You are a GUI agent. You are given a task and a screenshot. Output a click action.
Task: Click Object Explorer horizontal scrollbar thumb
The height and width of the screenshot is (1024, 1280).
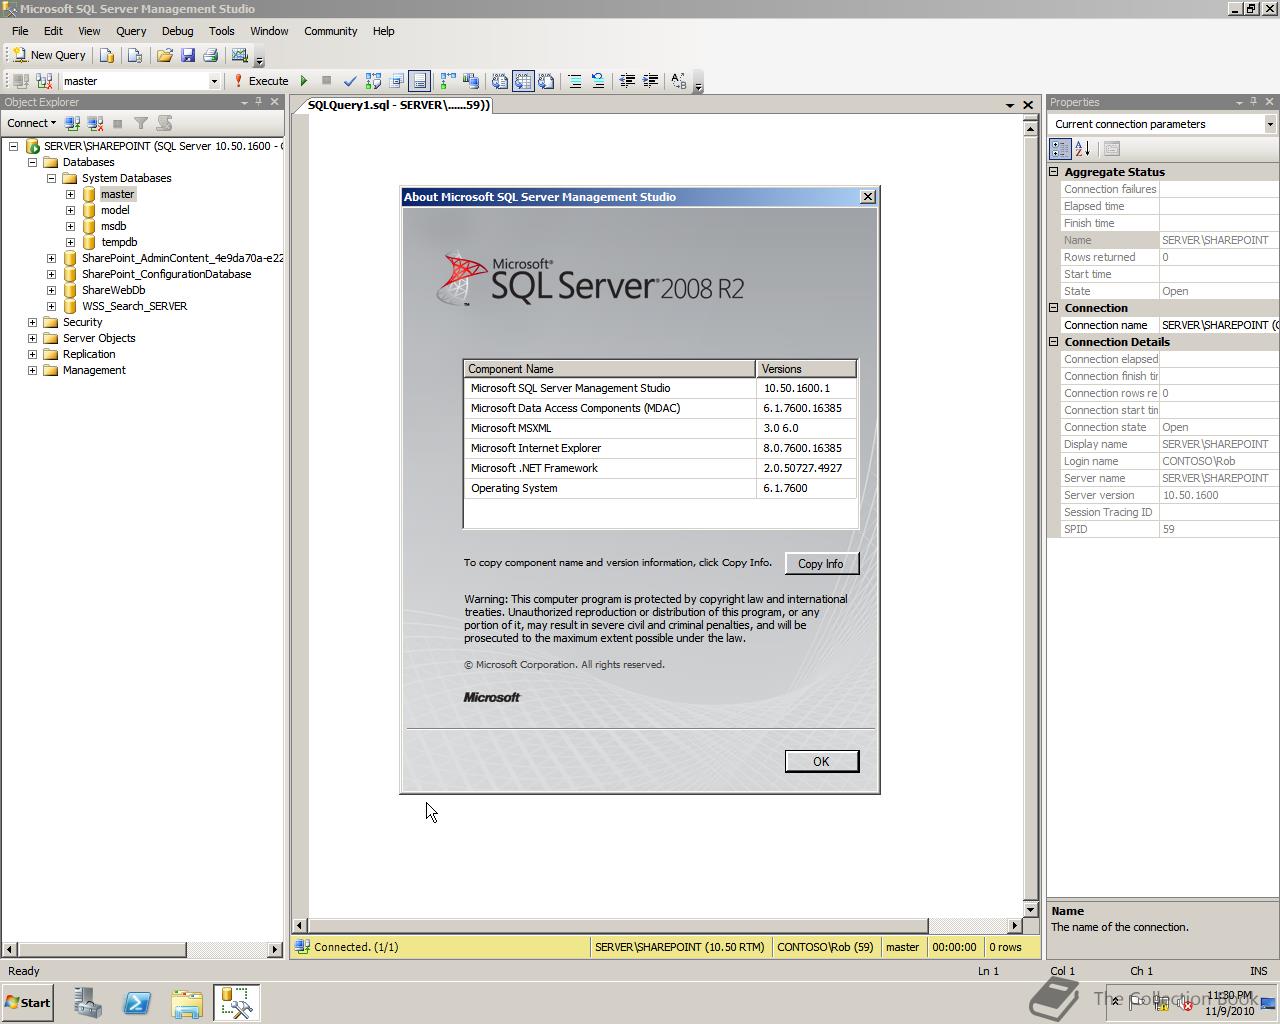[102, 949]
